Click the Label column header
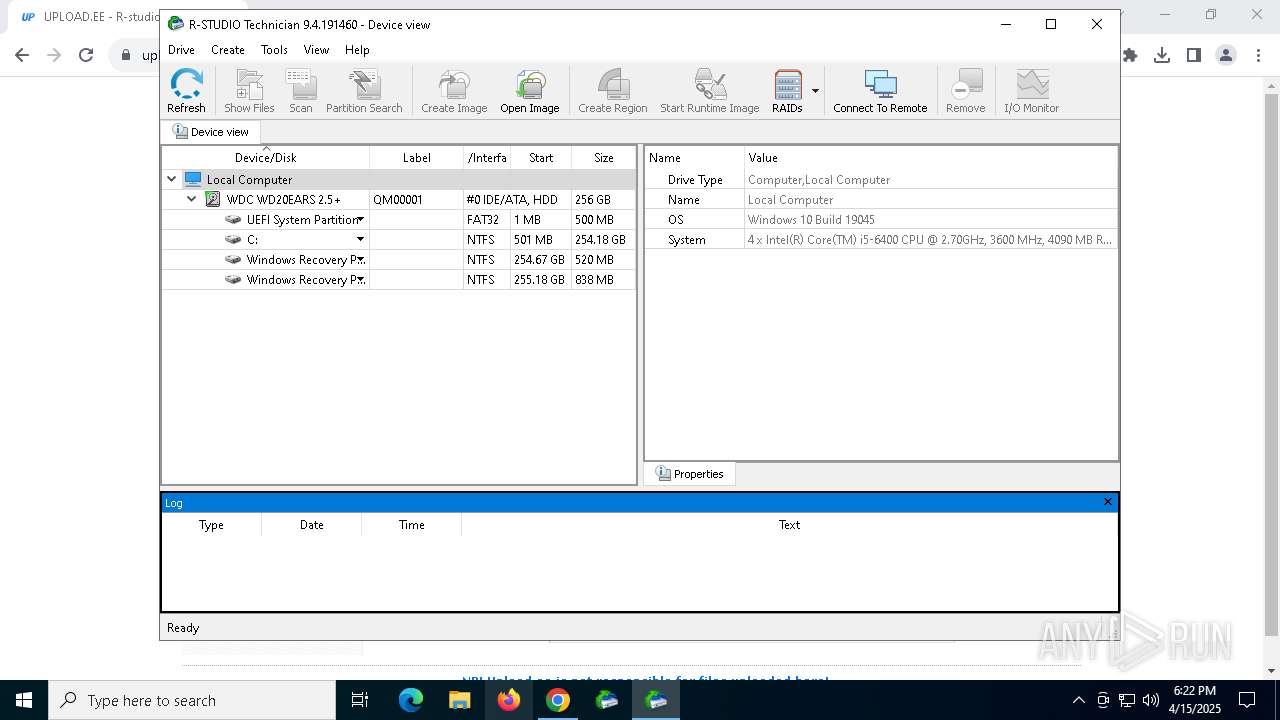1280x720 pixels. [417, 158]
